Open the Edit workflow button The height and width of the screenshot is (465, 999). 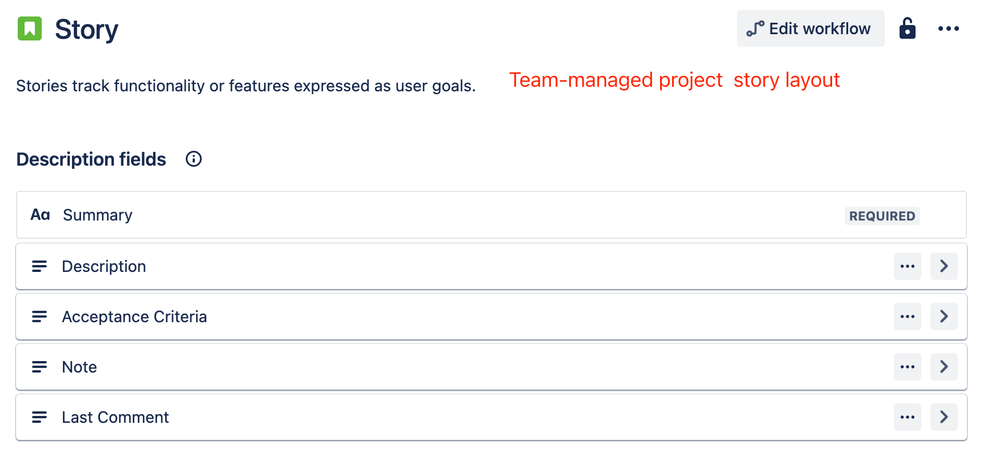click(810, 29)
